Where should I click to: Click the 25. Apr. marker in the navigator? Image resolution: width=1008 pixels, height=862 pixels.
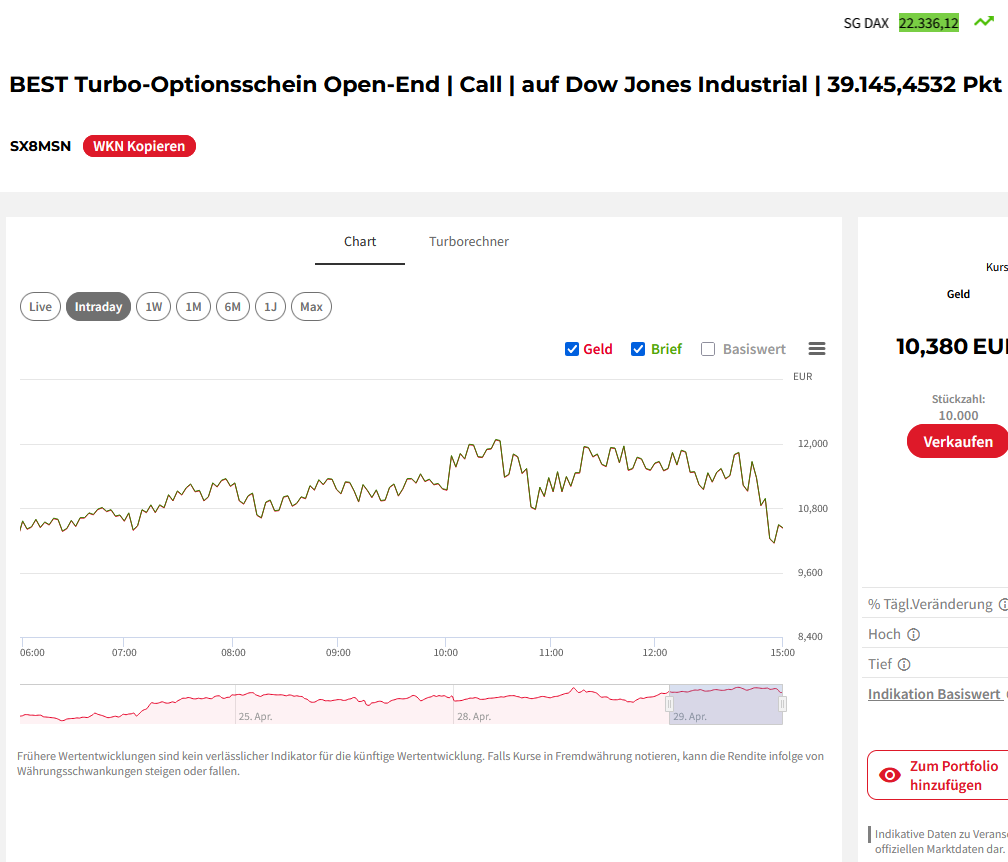click(x=255, y=716)
